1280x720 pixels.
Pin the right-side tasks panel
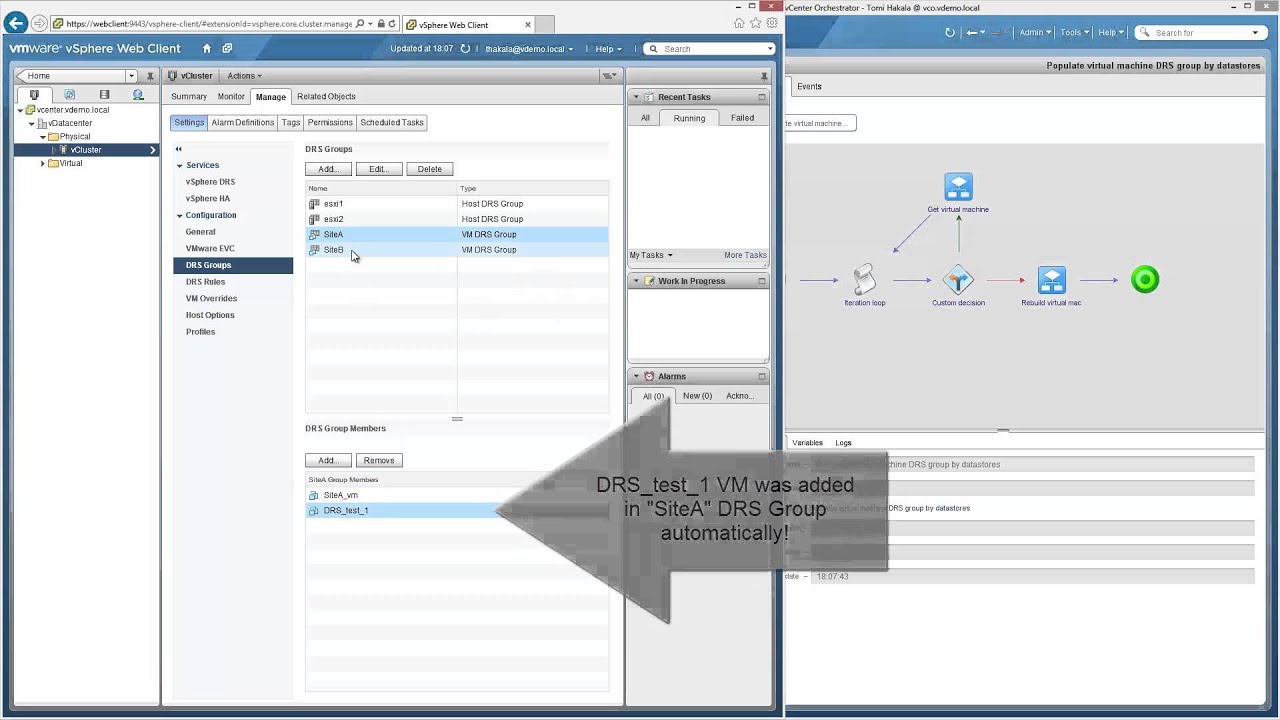(x=764, y=76)
